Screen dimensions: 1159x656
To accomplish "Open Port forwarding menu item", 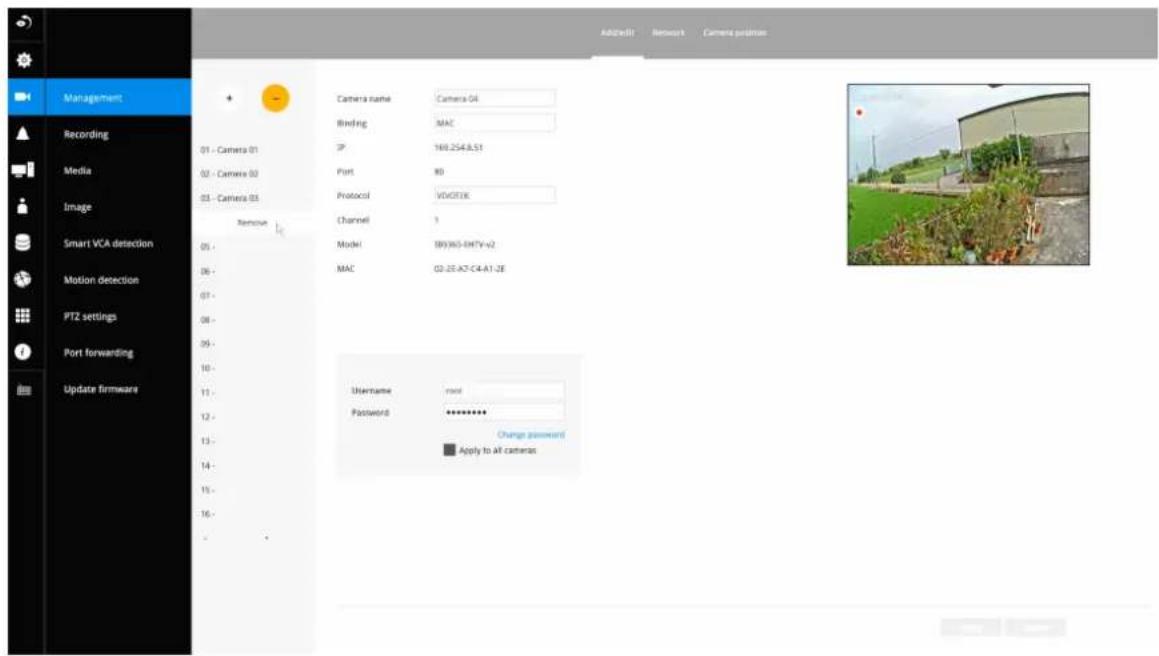I will [x=118, y=353].
